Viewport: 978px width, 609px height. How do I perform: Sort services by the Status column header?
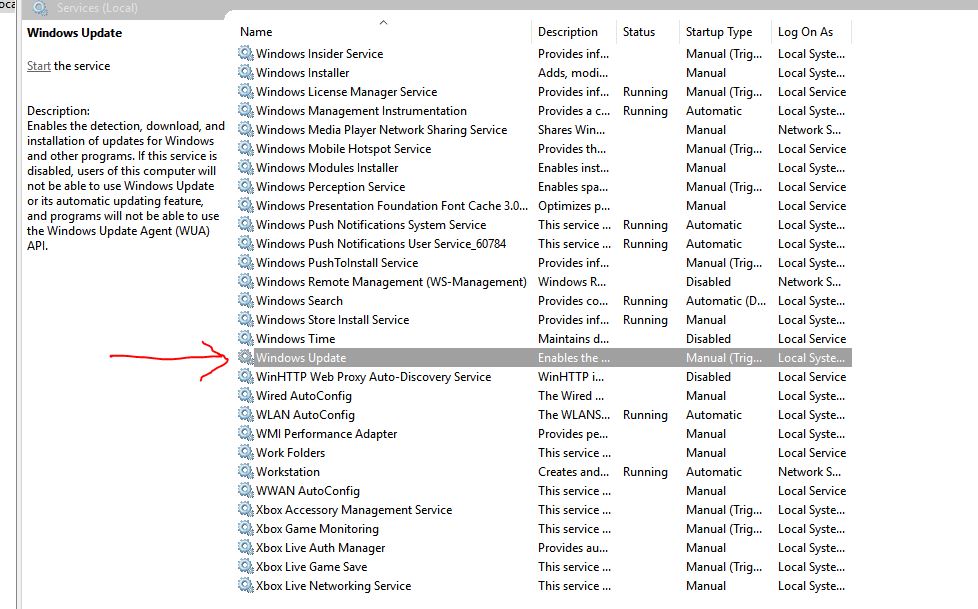(639, 32)
